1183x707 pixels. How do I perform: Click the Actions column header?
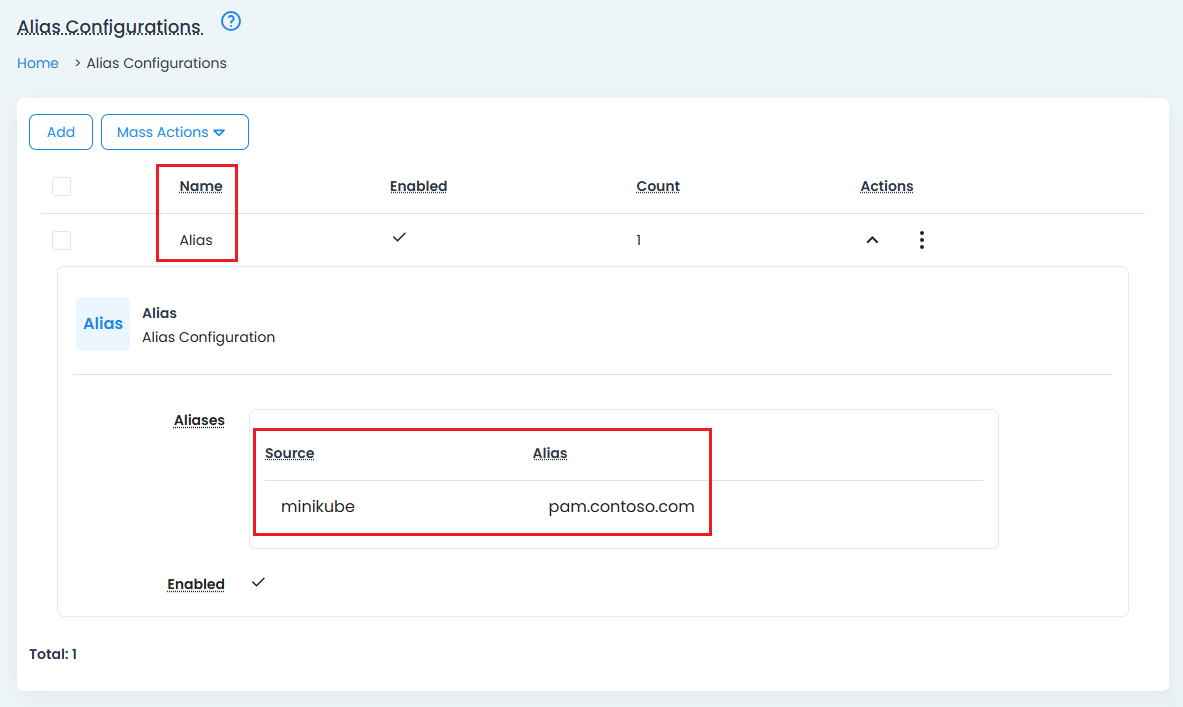[887, 186]
